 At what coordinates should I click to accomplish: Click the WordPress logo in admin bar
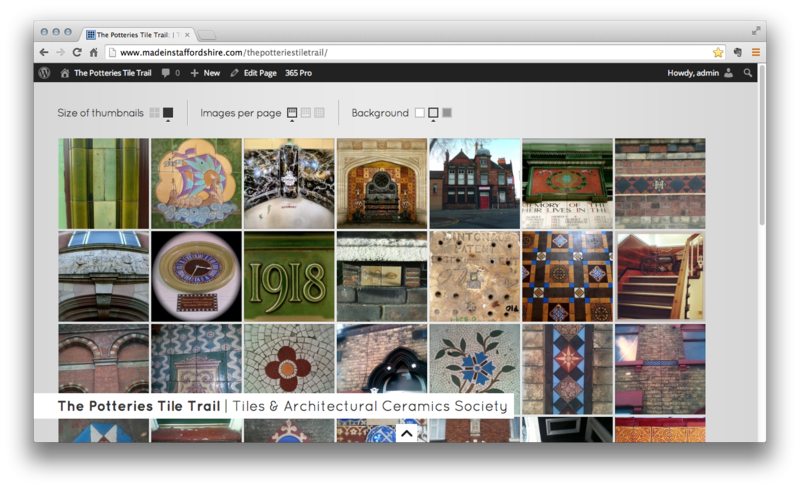(x=44, y=73)
